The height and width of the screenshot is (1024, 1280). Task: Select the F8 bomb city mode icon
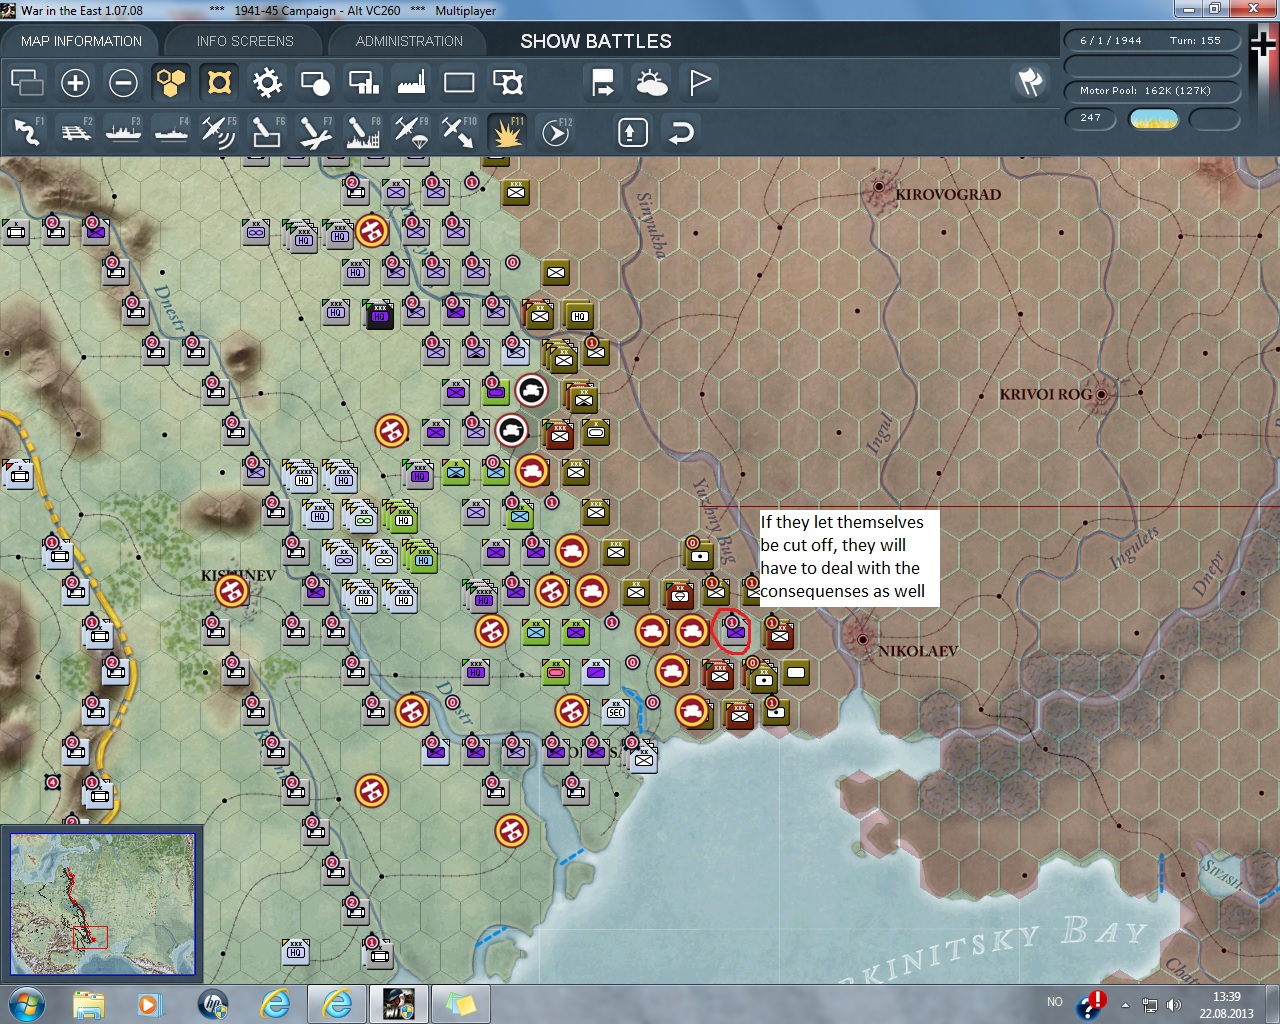pyautogui.click(x=363, y=132)
